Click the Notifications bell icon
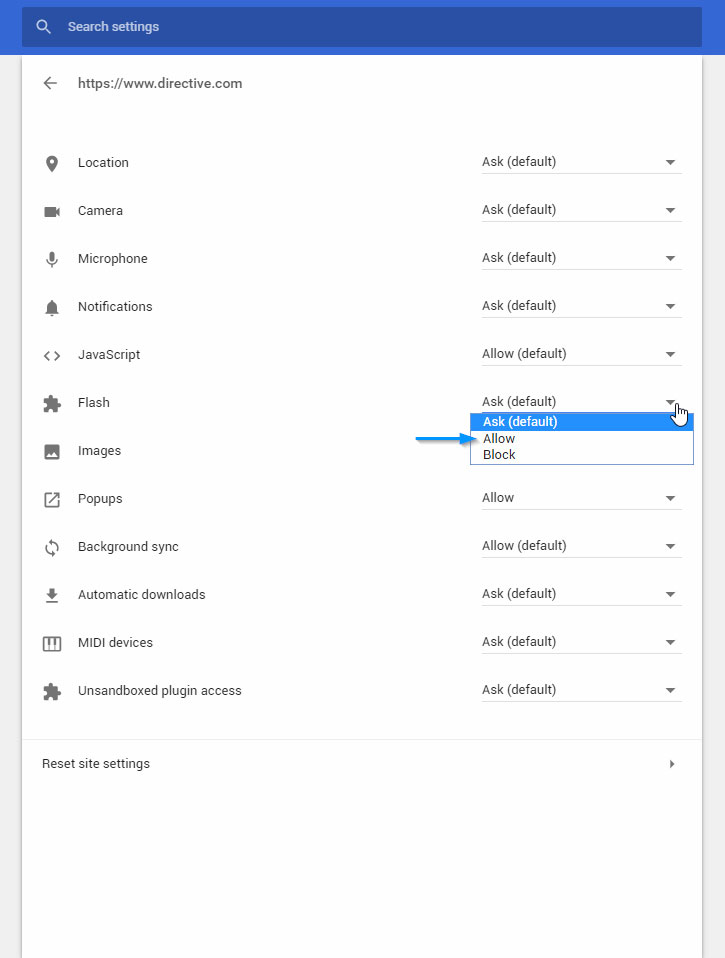 pyautogui.click(x=51, y=306)
